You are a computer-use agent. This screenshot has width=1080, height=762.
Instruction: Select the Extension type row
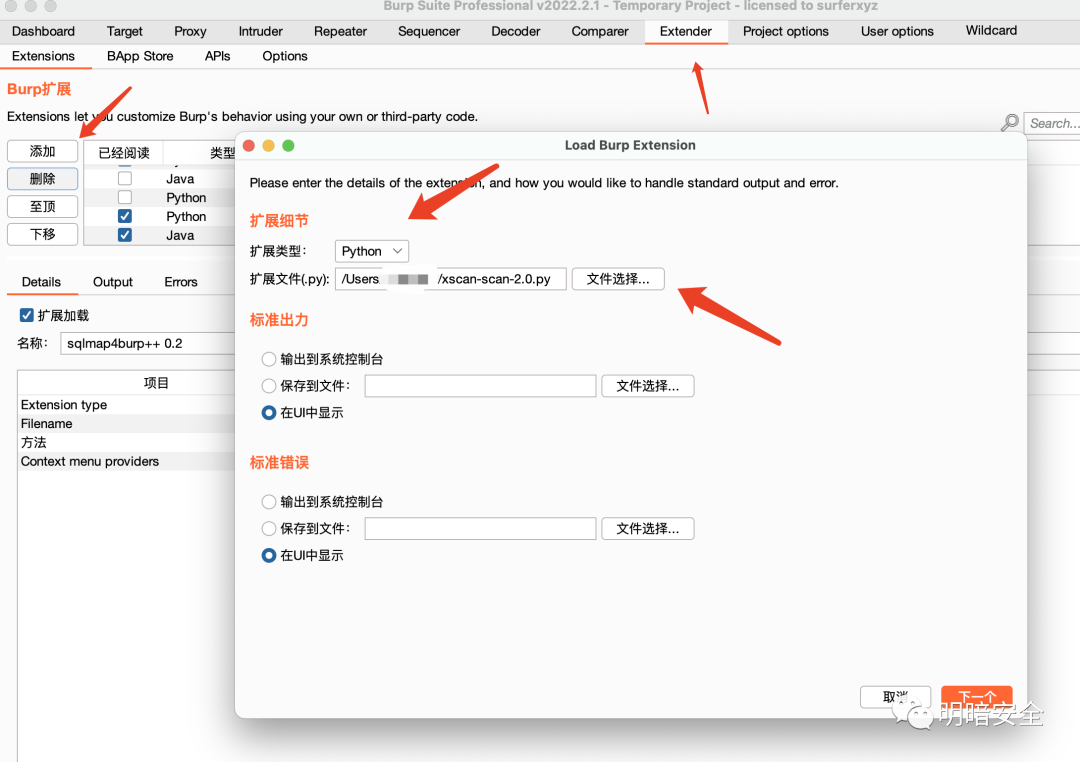[x=127, y=404]
